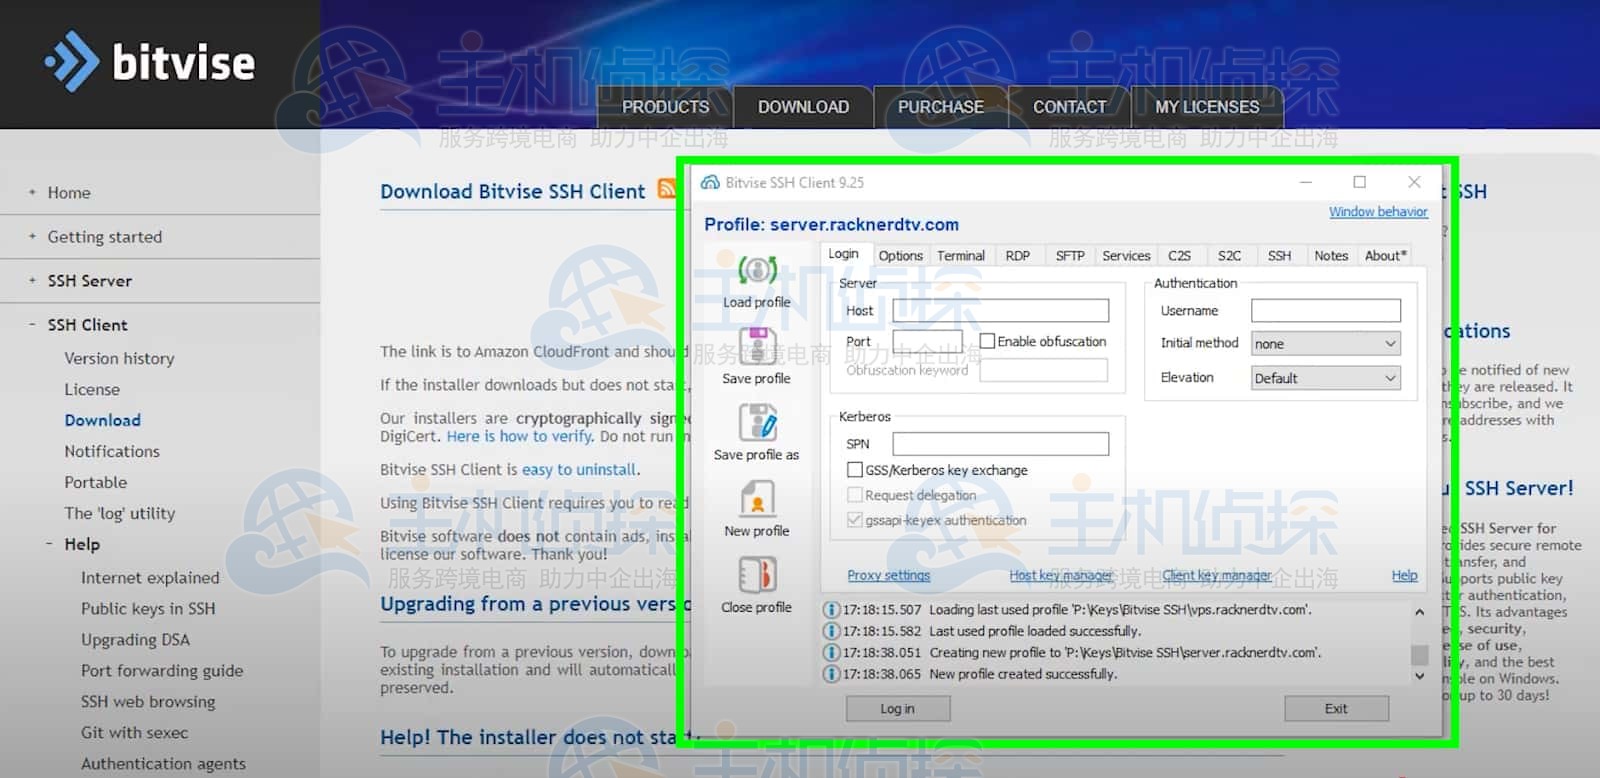Switch to the Services tab
This screenshot has height=778, width=1600.
[1126, 256]
